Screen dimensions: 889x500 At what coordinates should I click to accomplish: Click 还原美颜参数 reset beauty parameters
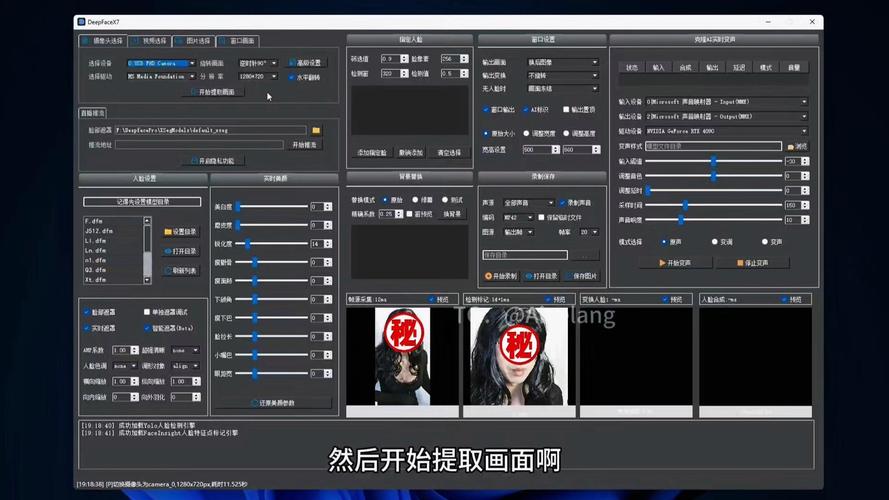click(x=273, y=403)
